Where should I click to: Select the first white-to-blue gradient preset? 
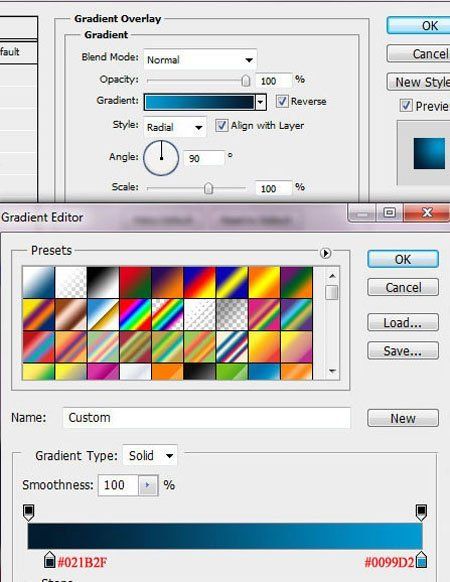pos(38,282)
